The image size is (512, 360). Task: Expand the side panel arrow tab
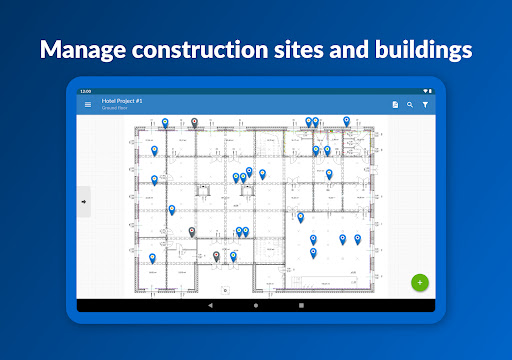coord(84,202)
